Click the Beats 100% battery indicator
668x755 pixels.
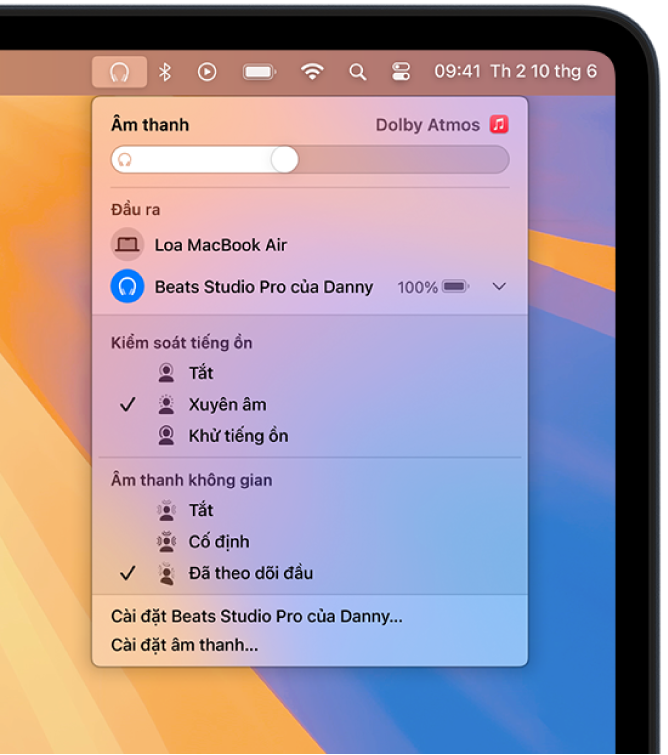(433, 287)
